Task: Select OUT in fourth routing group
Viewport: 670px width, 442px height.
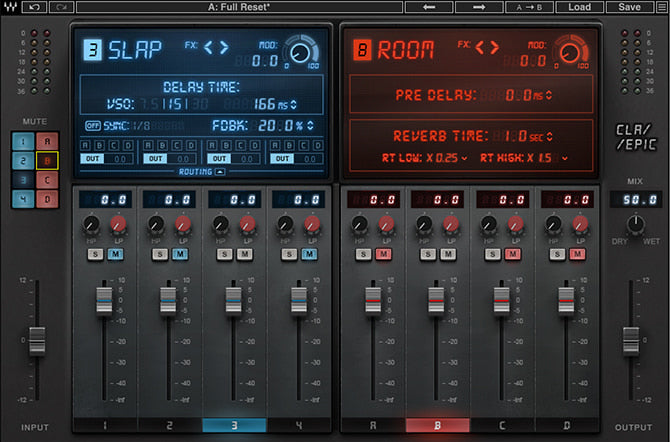Action: pyautogui.click(x=282, y=159)
